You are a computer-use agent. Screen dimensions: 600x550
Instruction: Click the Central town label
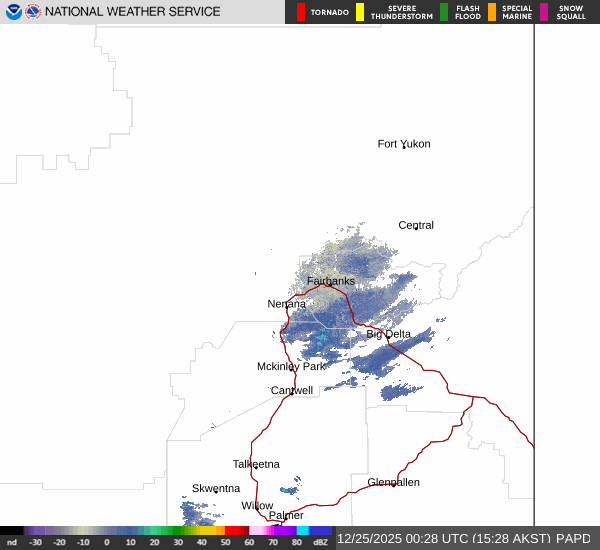coord(416,225)
